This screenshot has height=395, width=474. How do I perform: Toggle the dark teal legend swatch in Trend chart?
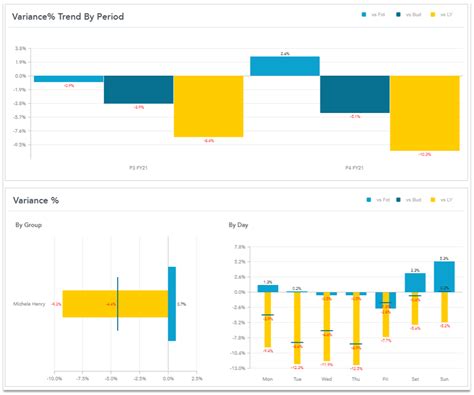(398, 15)
